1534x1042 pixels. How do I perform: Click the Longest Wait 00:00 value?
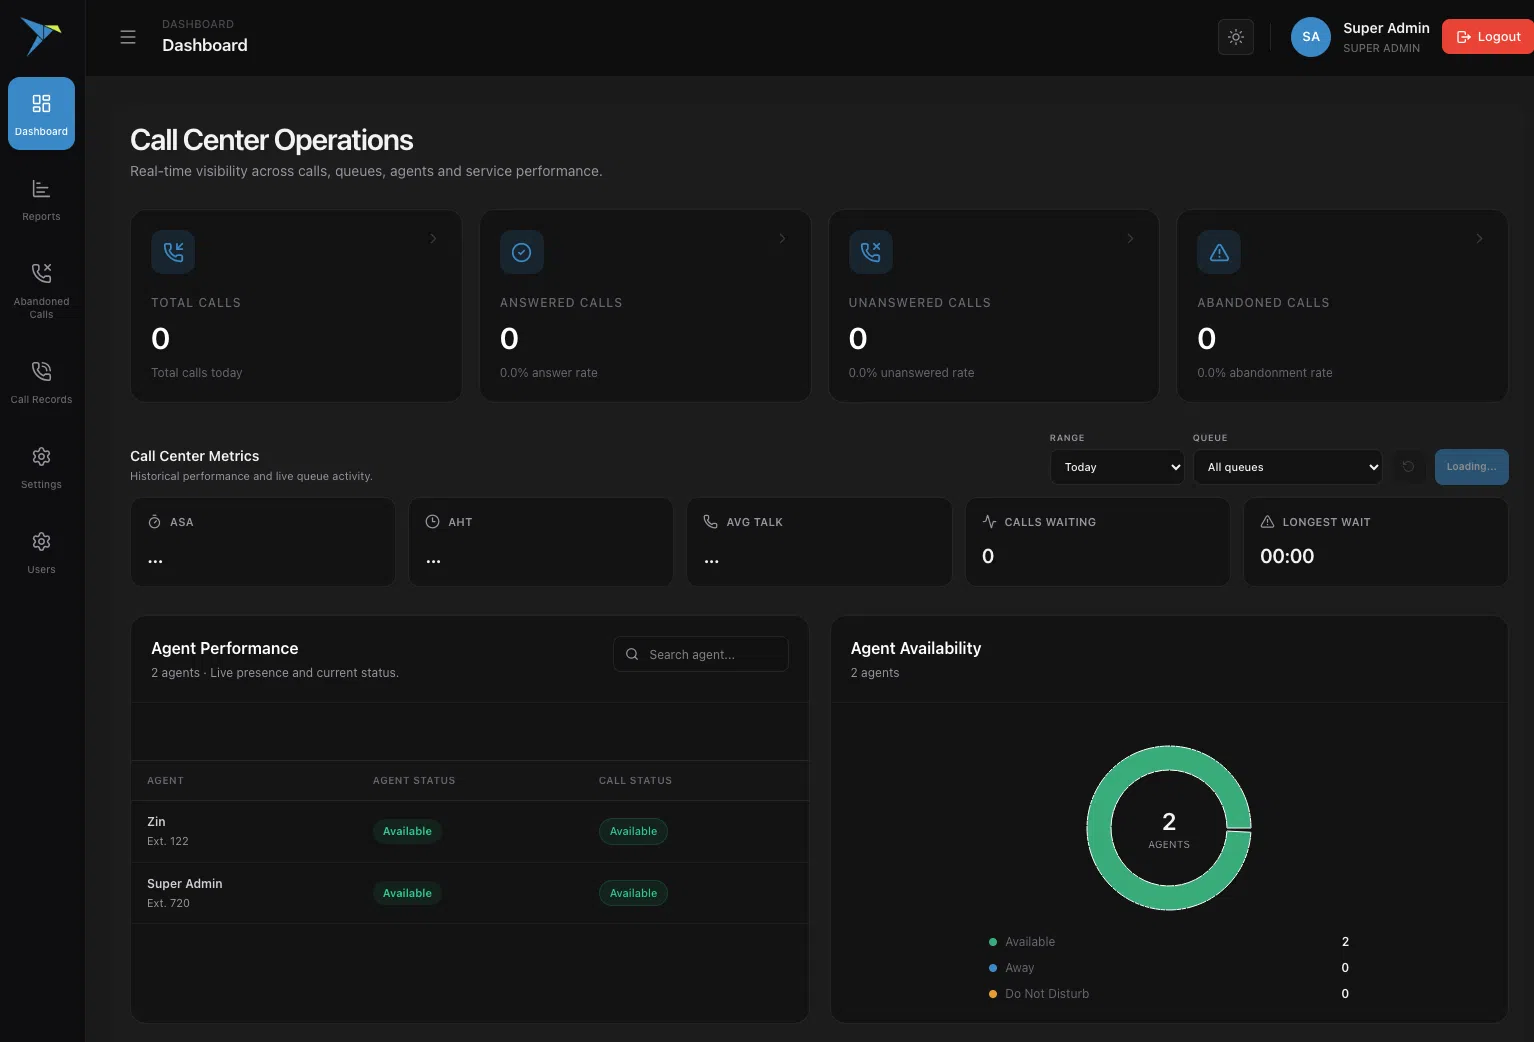tap(1287, 556)
